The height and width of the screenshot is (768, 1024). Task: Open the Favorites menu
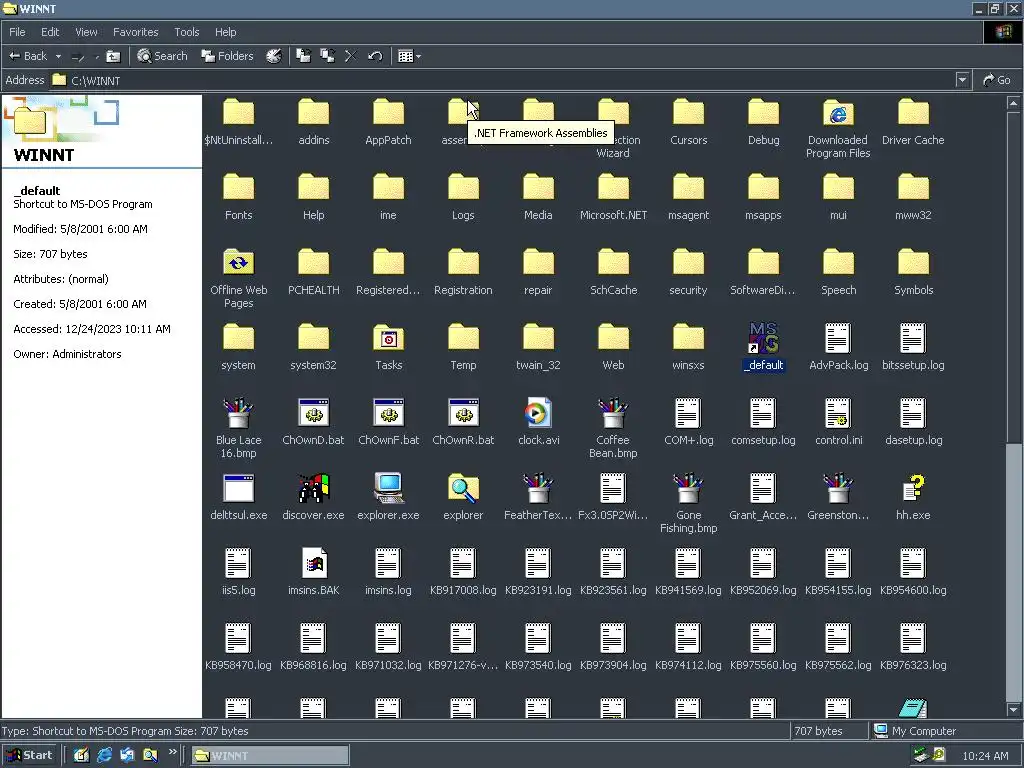[x=135, y=32]
